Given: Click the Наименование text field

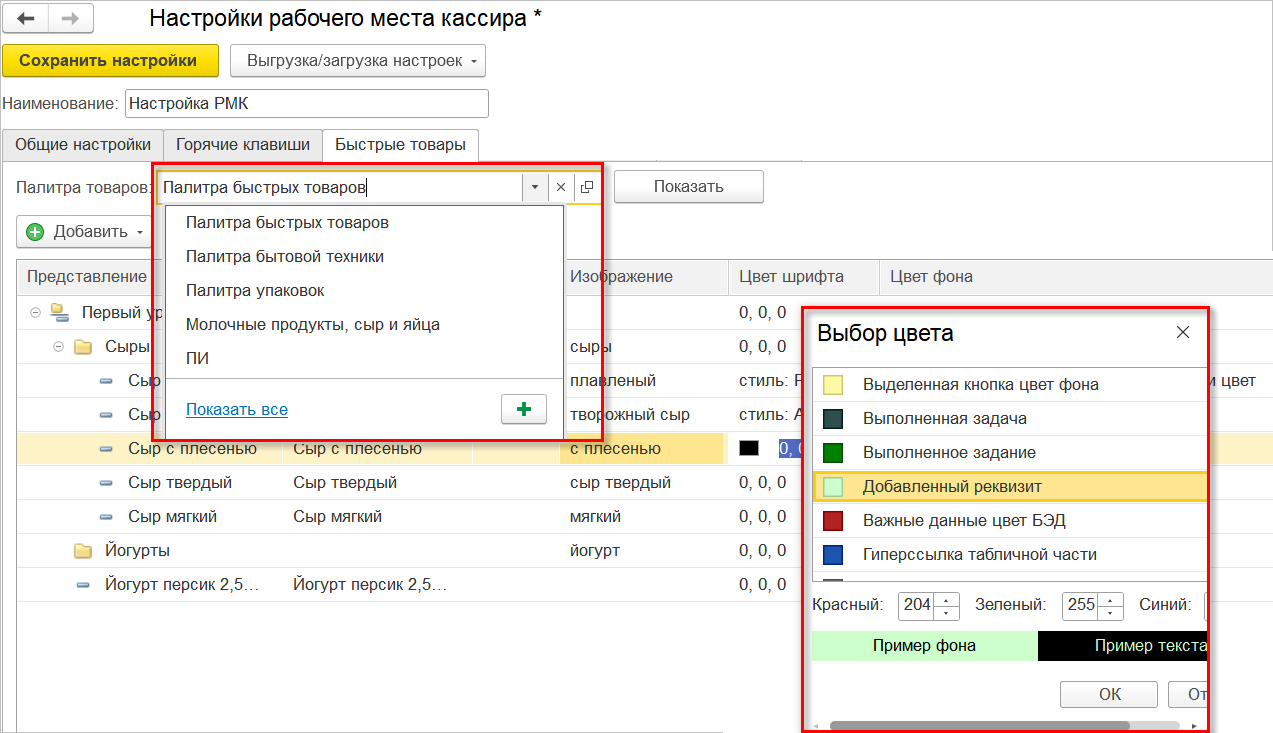Looking at the screenshot, I should tap(306, 104).
